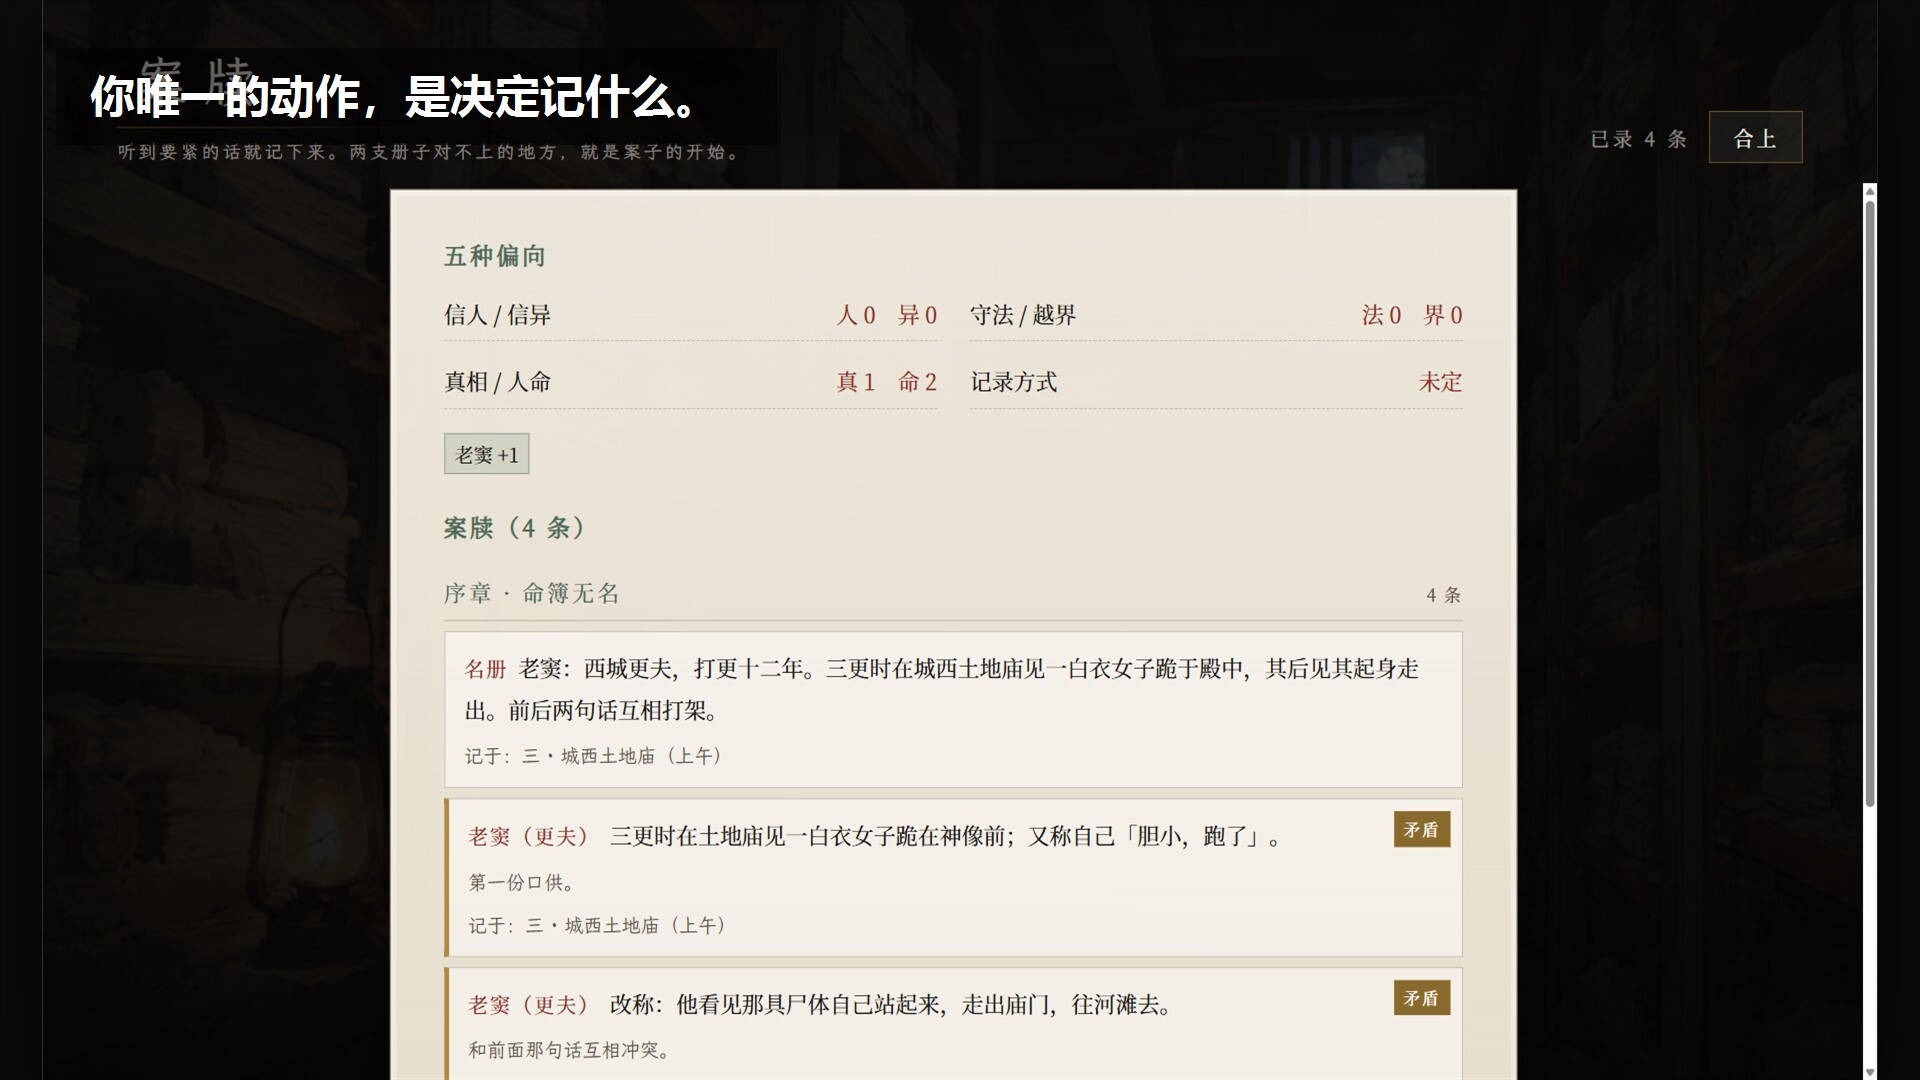Image resolution: width=1920 pixels, height=1080 pixels.
Task: Click the 异 0 score value
Action: tap(917, 315)
